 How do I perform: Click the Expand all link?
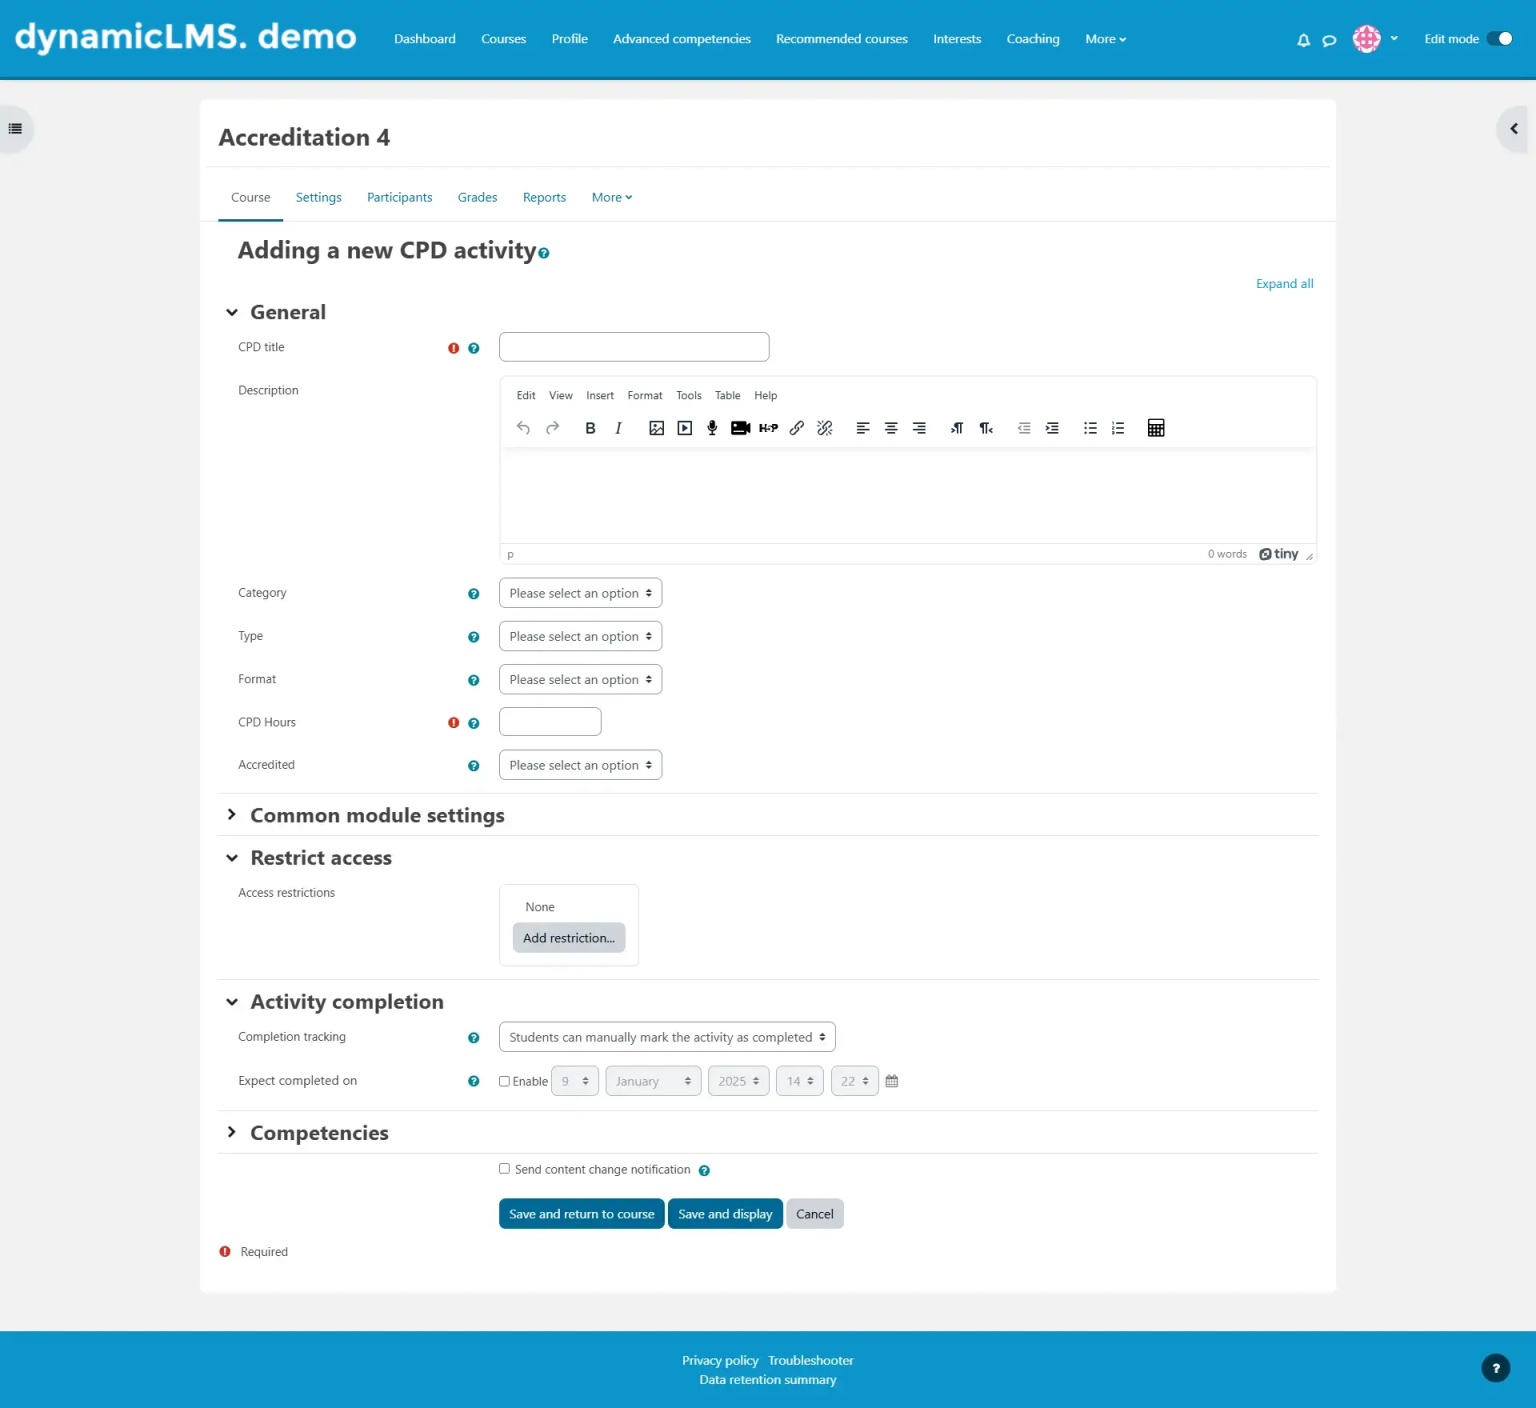click(x=1285, y=284)
